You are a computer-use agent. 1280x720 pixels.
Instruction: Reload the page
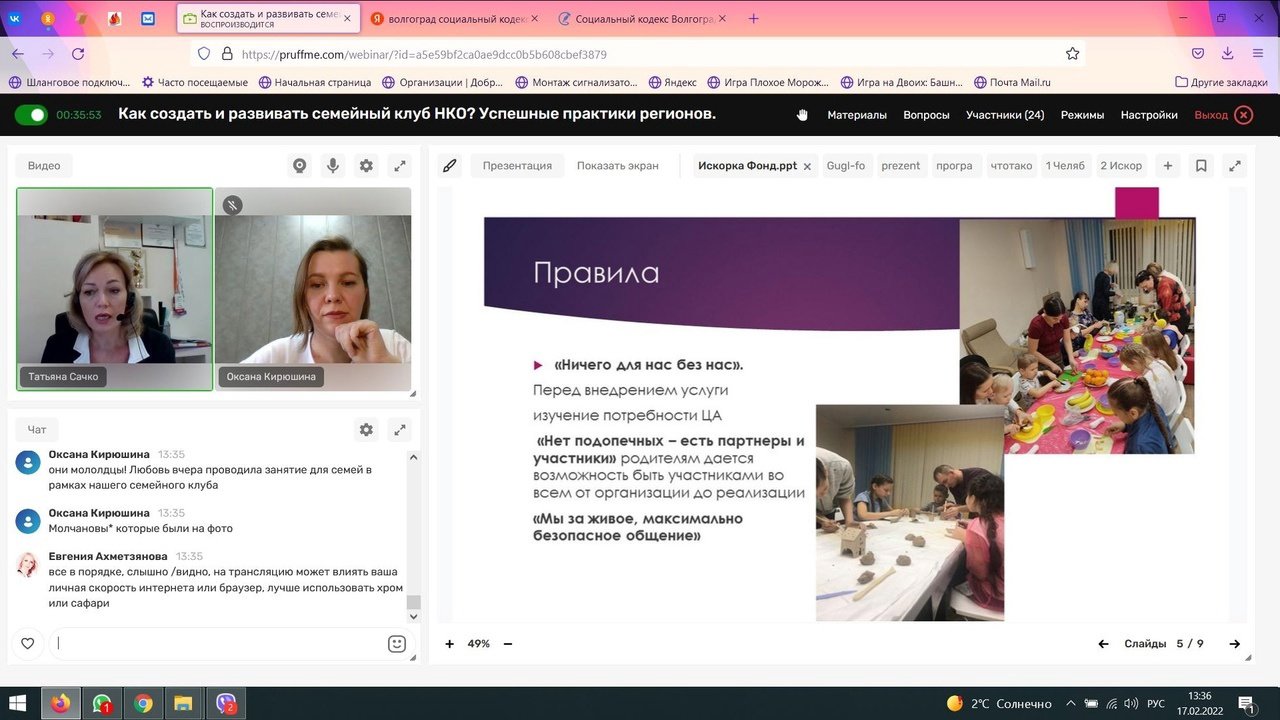tap(78, 54)
